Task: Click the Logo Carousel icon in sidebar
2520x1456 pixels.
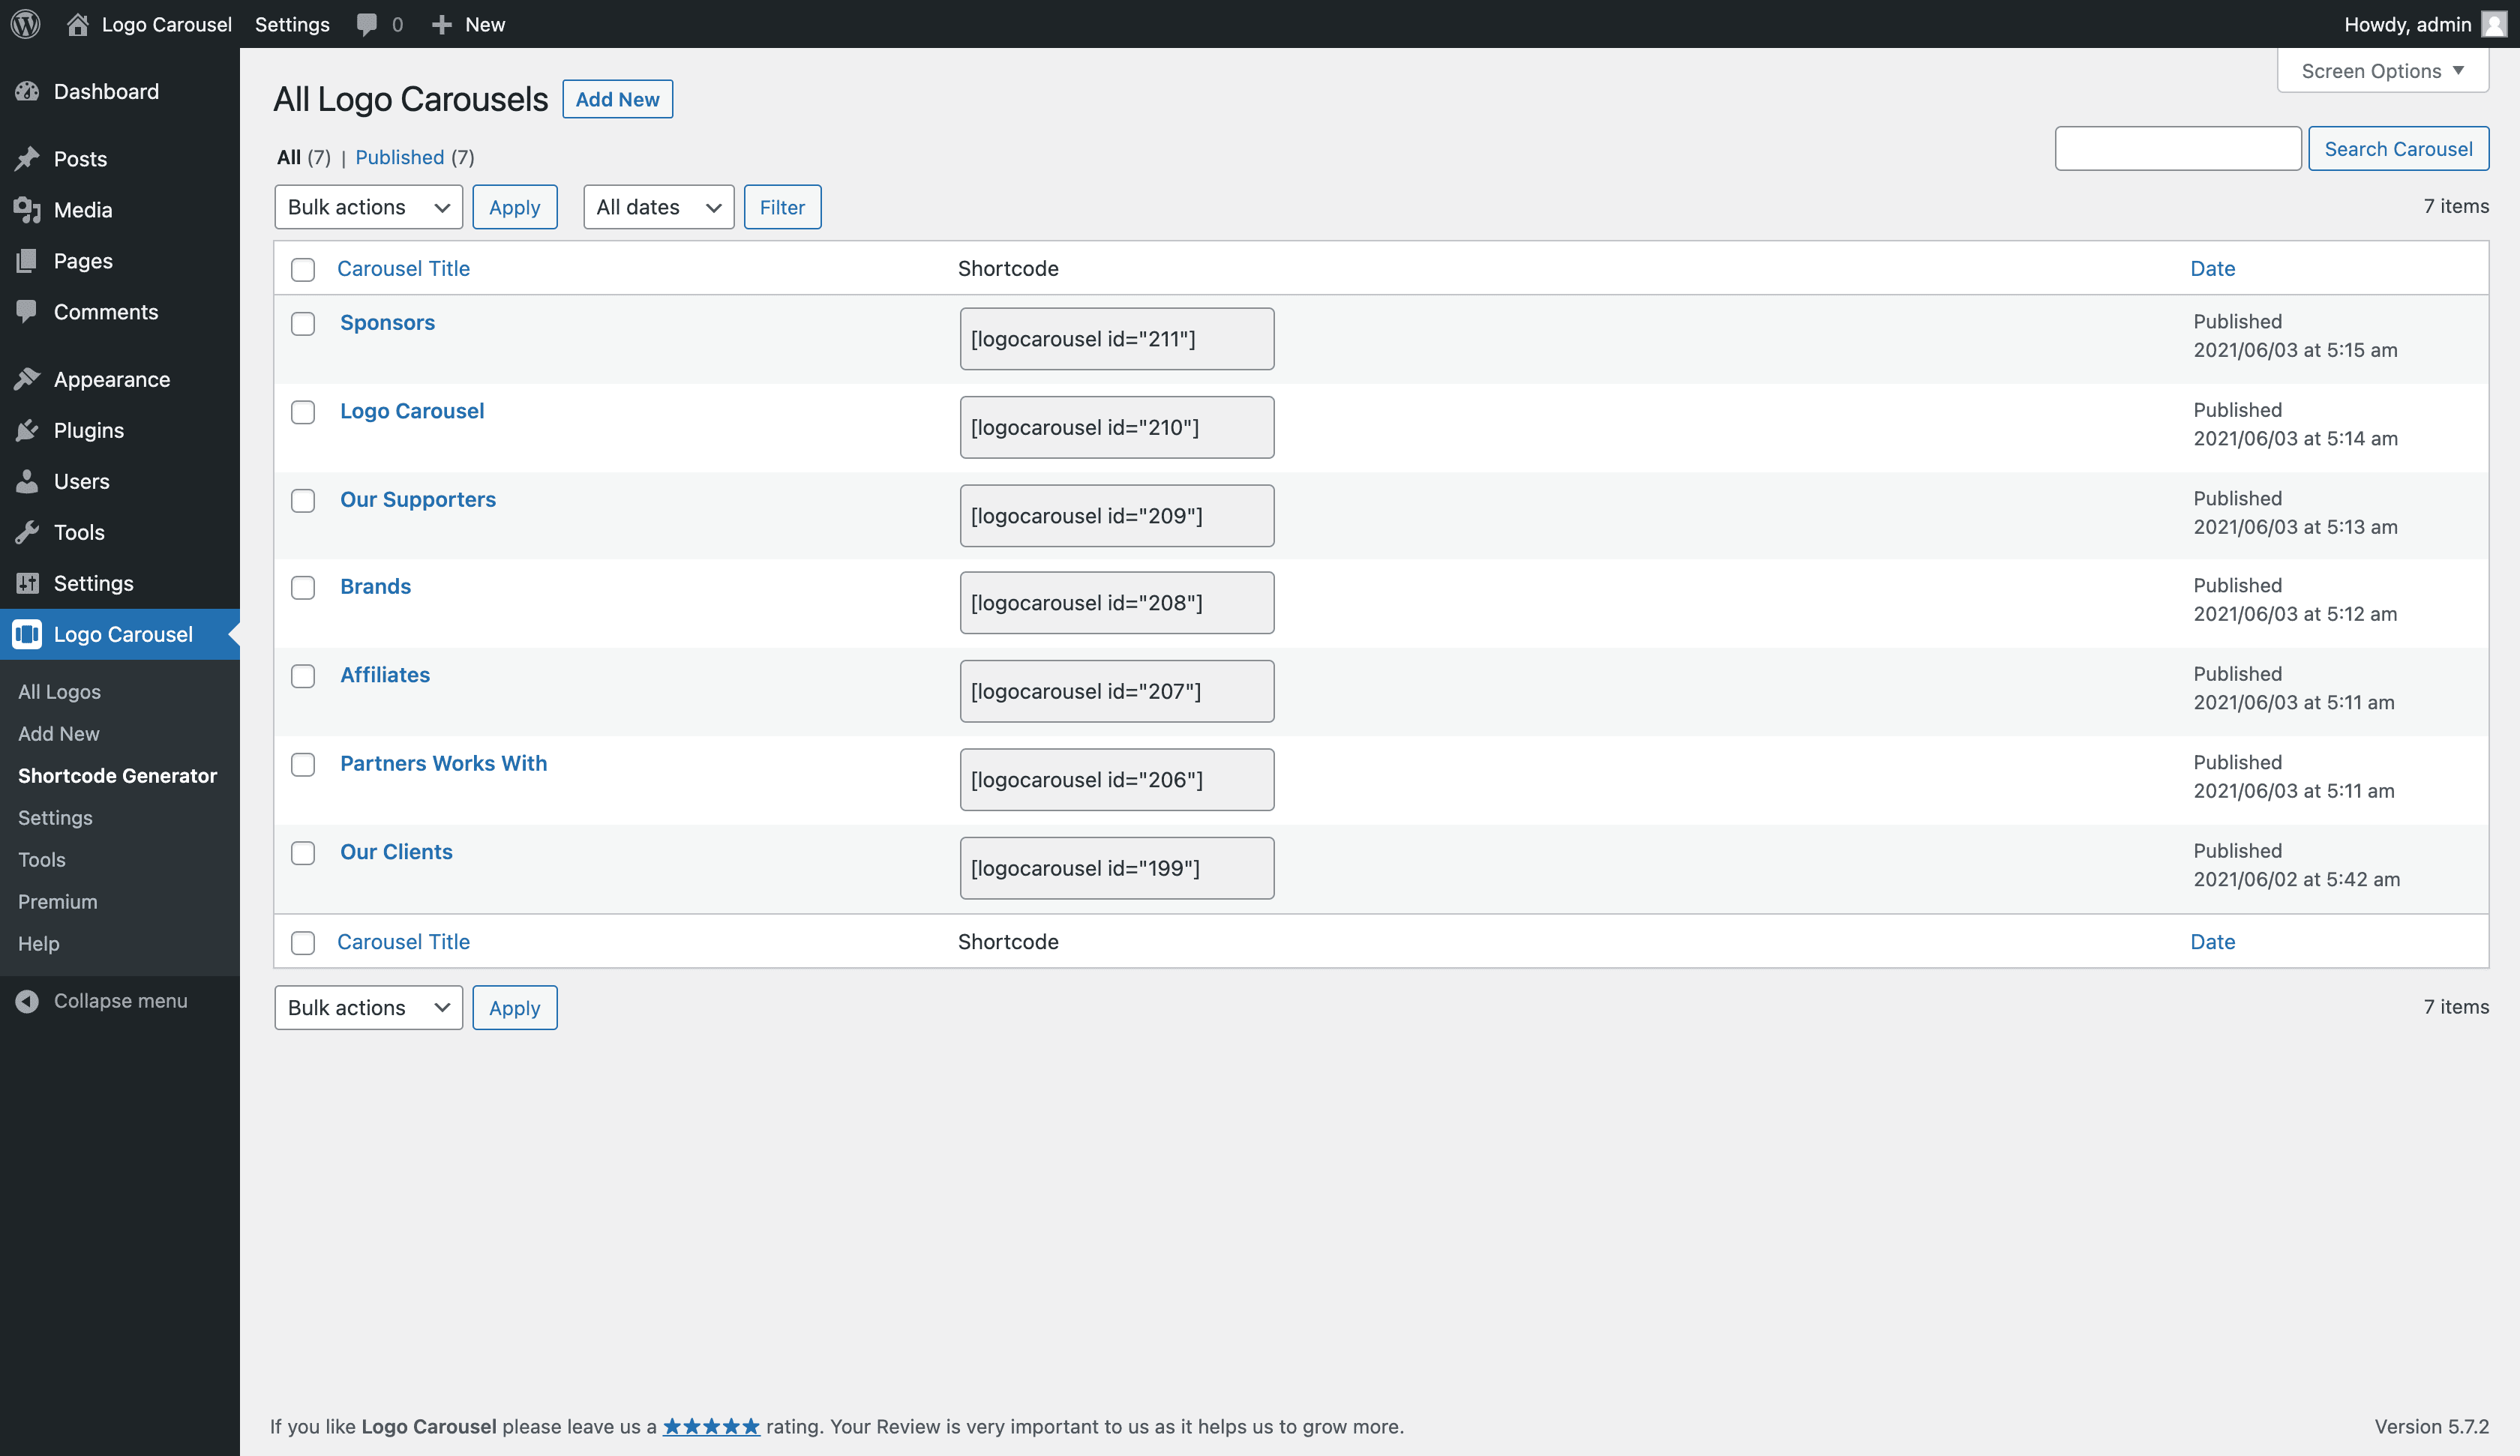Action: 28,633
